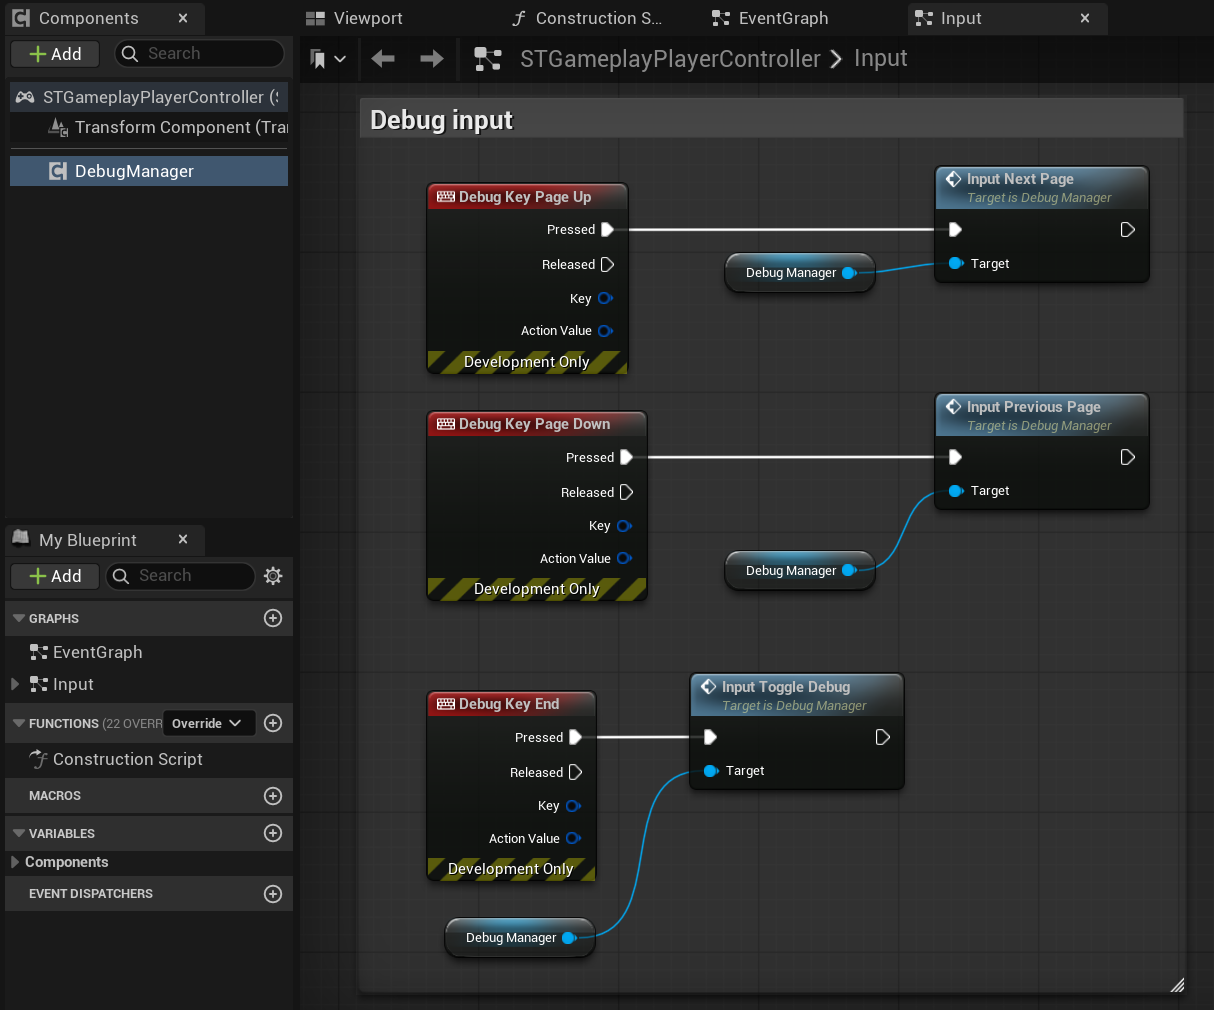Screen dimensions: 1214x1010
Task: Expand the Components variables category
Action: pos(15,862)
